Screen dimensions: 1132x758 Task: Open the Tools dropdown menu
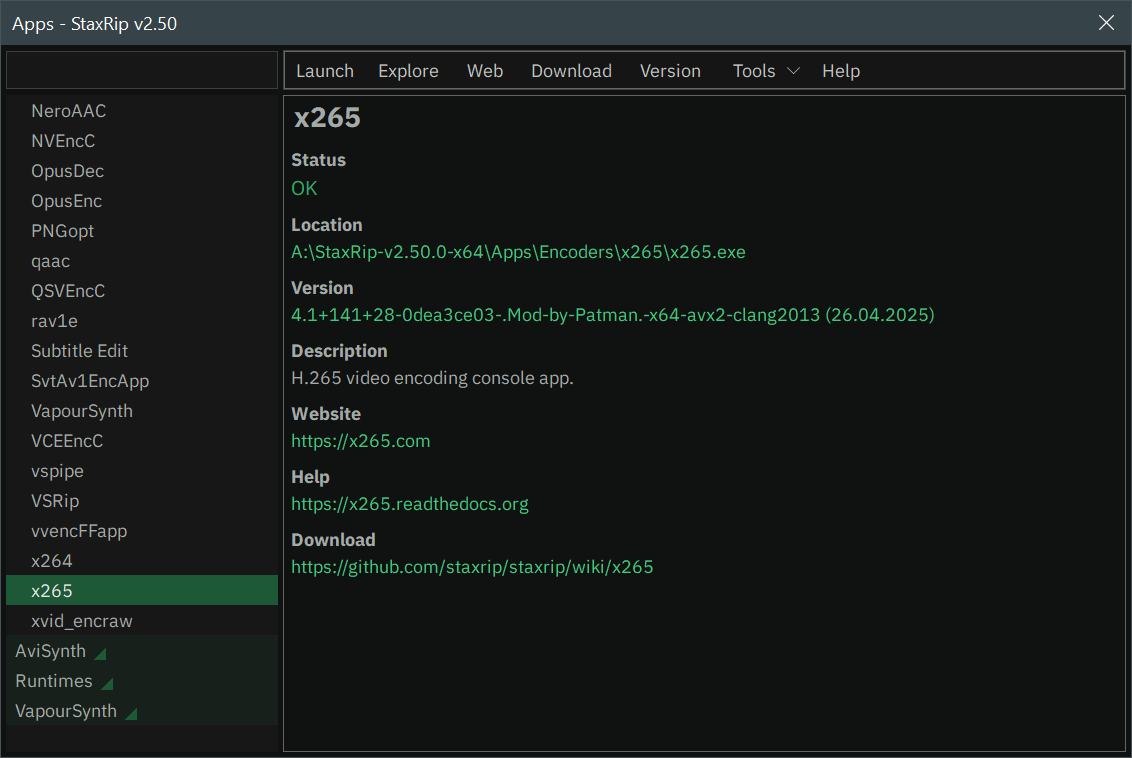(766, 71)
